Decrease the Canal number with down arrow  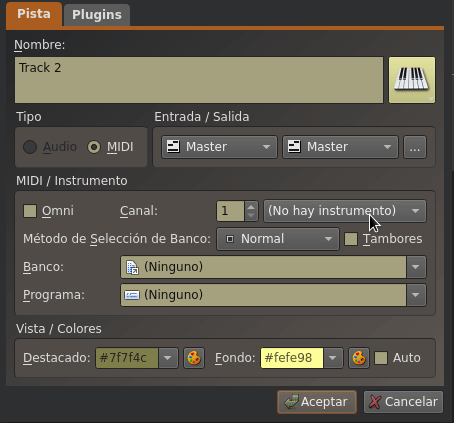251,216
